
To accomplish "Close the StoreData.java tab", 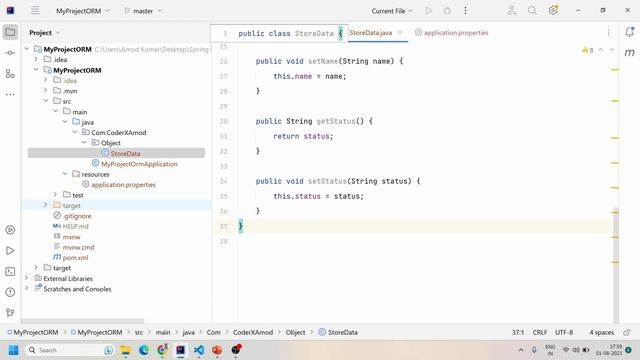I will pos(400,33).
